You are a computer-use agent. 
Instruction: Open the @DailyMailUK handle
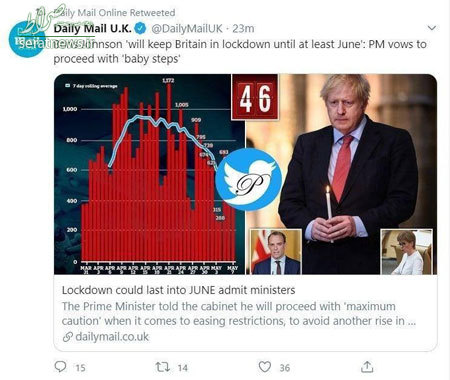(187, 28)
